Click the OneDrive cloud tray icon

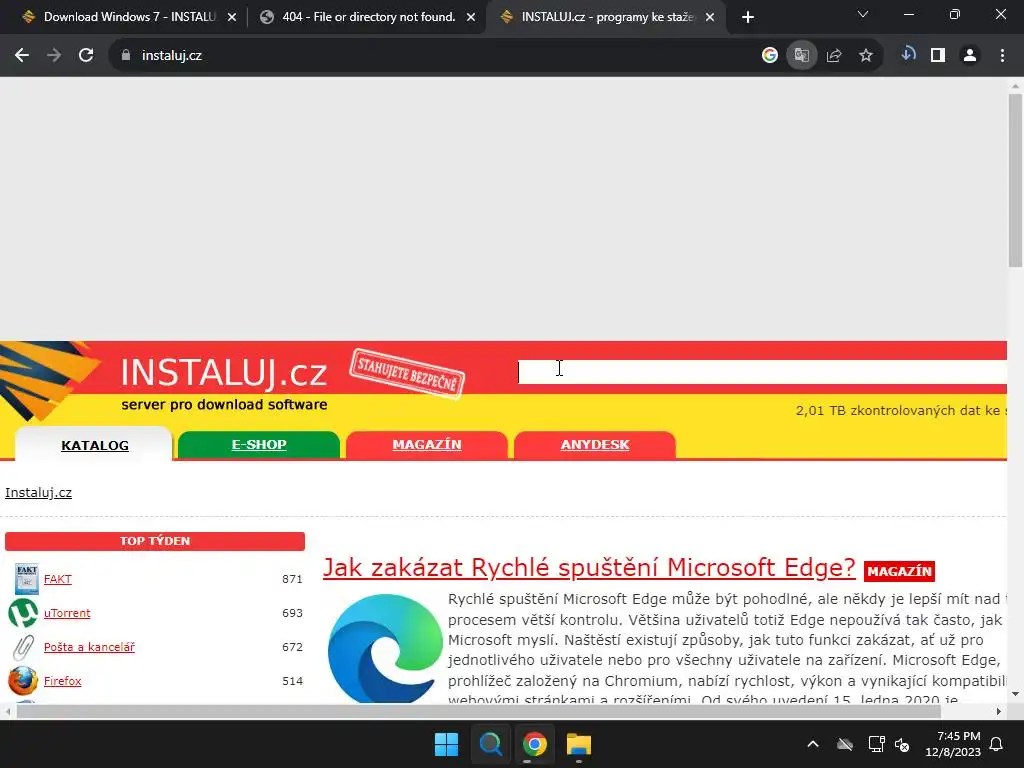[845, 744]
